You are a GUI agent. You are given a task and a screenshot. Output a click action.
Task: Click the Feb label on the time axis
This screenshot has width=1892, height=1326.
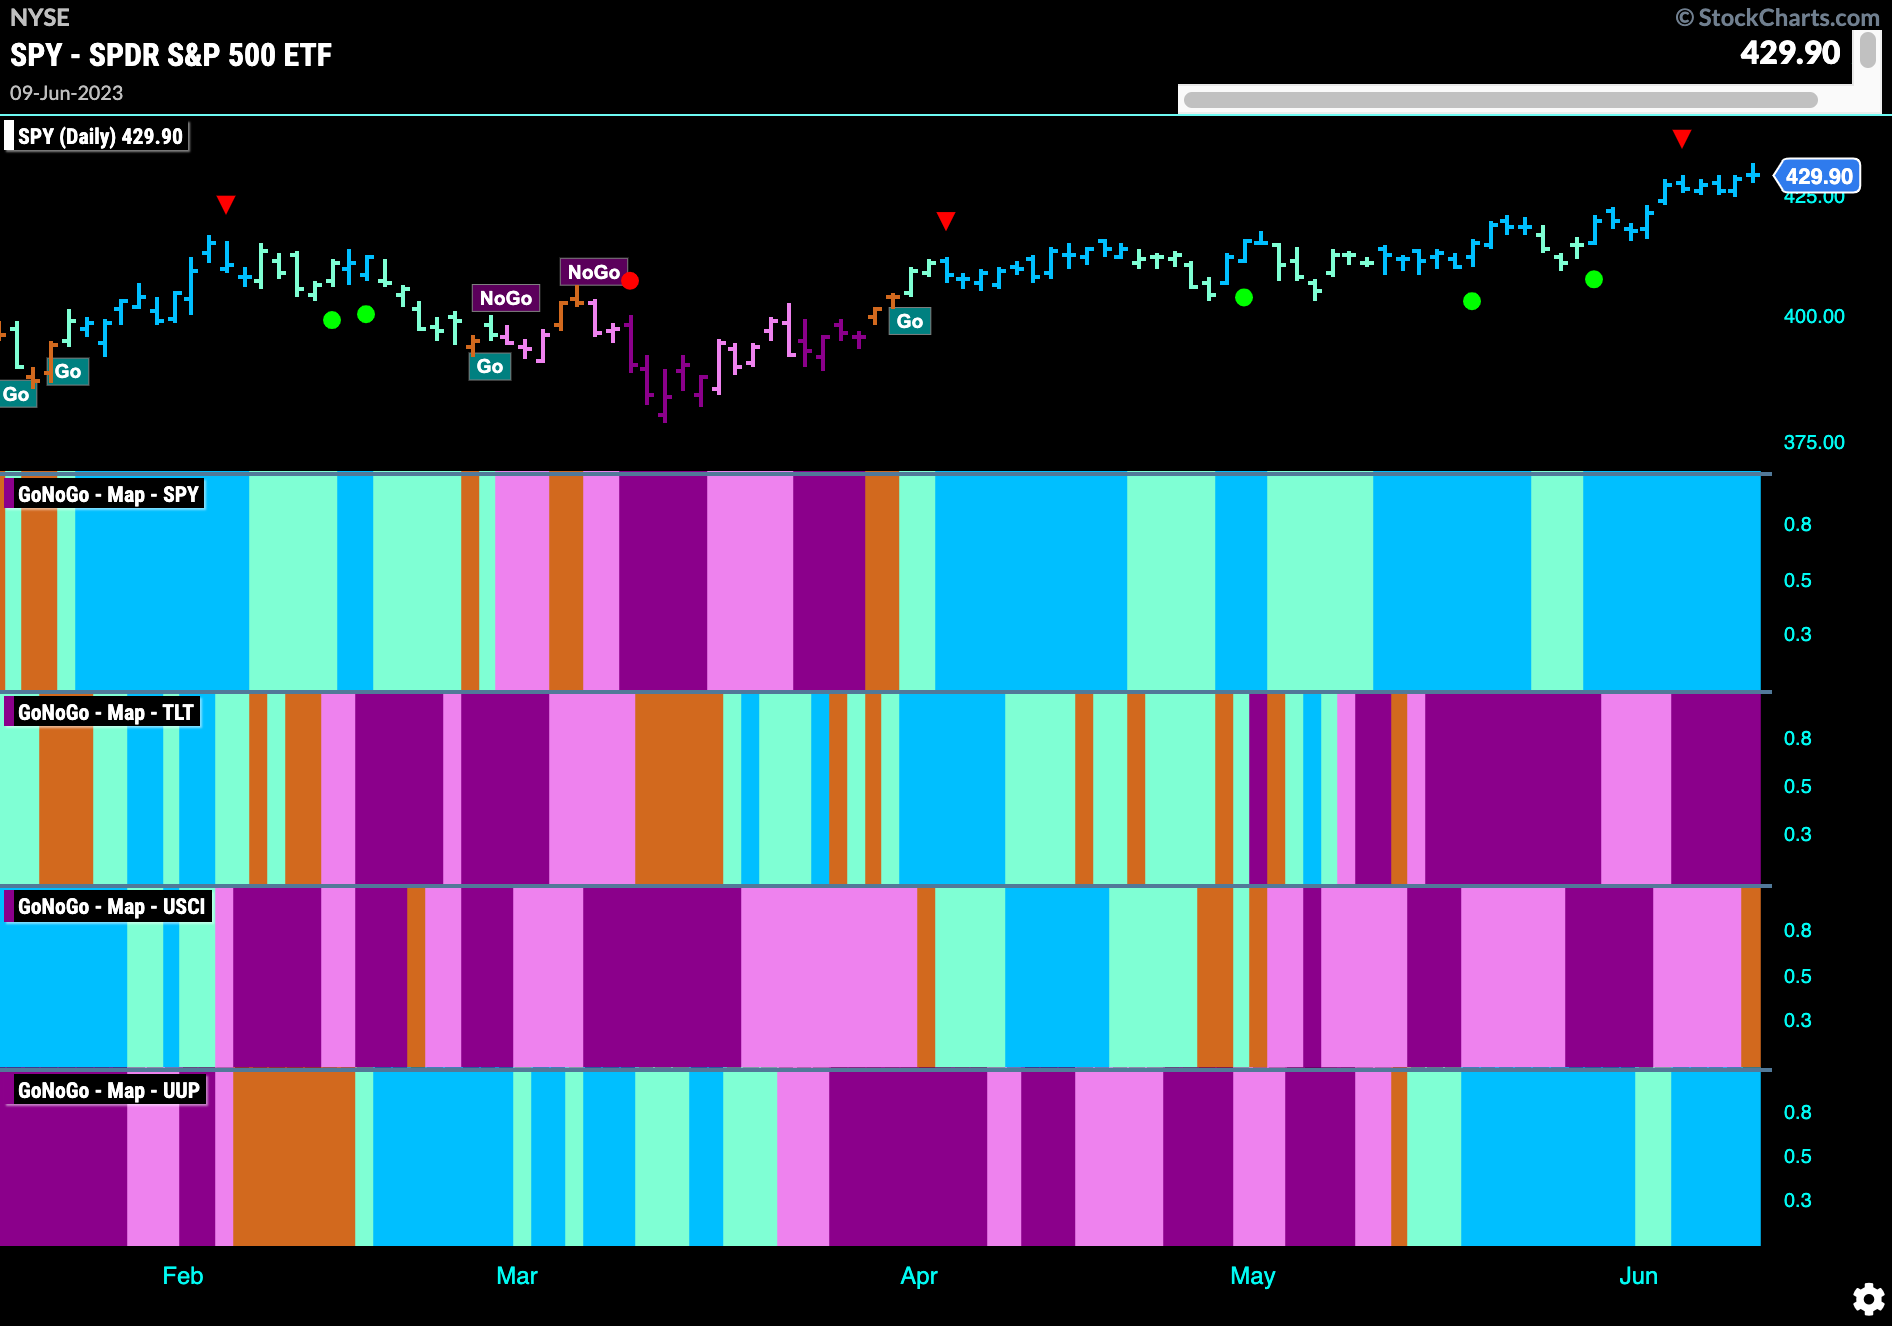(183, 1276)
